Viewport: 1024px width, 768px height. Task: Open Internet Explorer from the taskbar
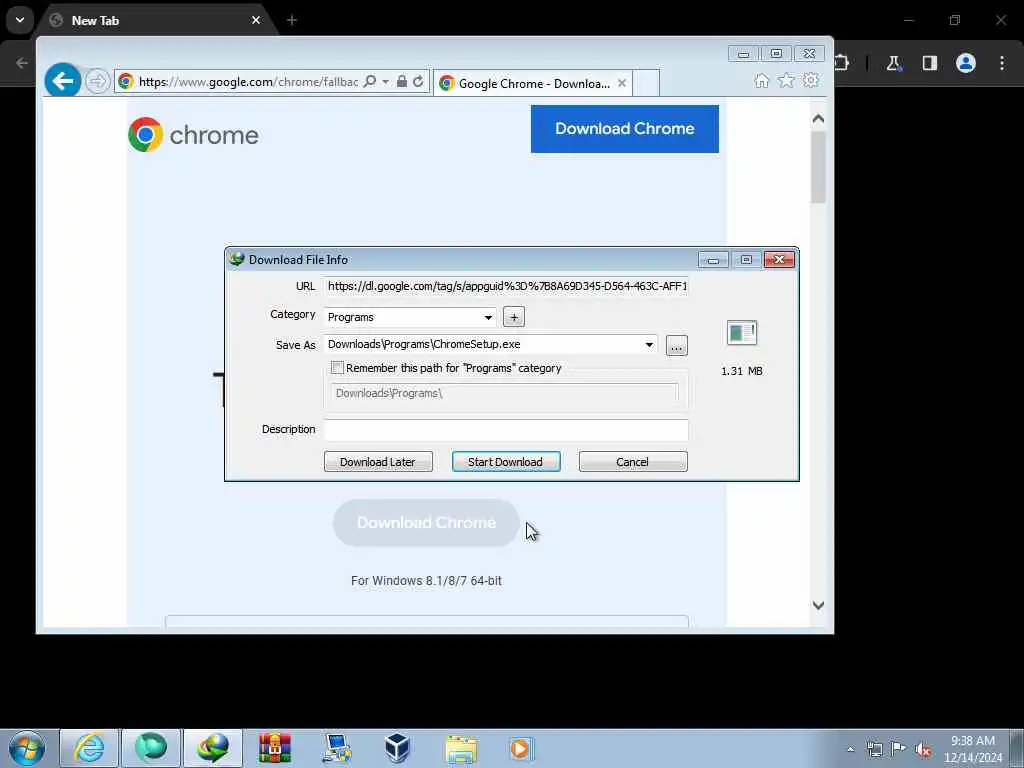tap(89, 748)
